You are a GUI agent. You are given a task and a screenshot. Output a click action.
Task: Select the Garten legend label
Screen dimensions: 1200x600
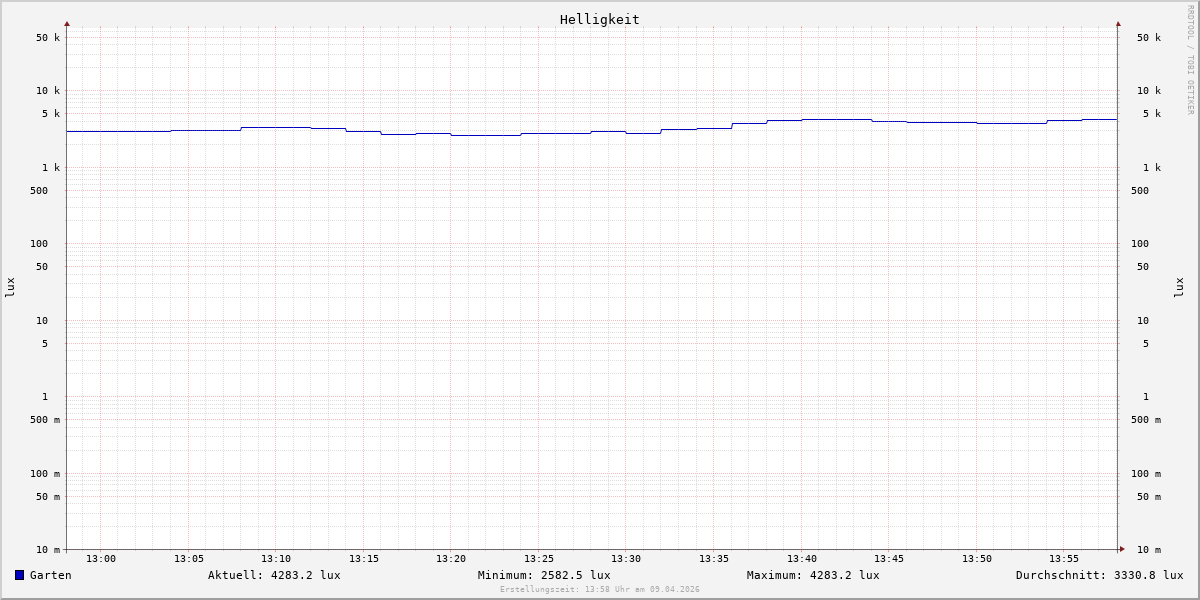click(x=50, y=575)
